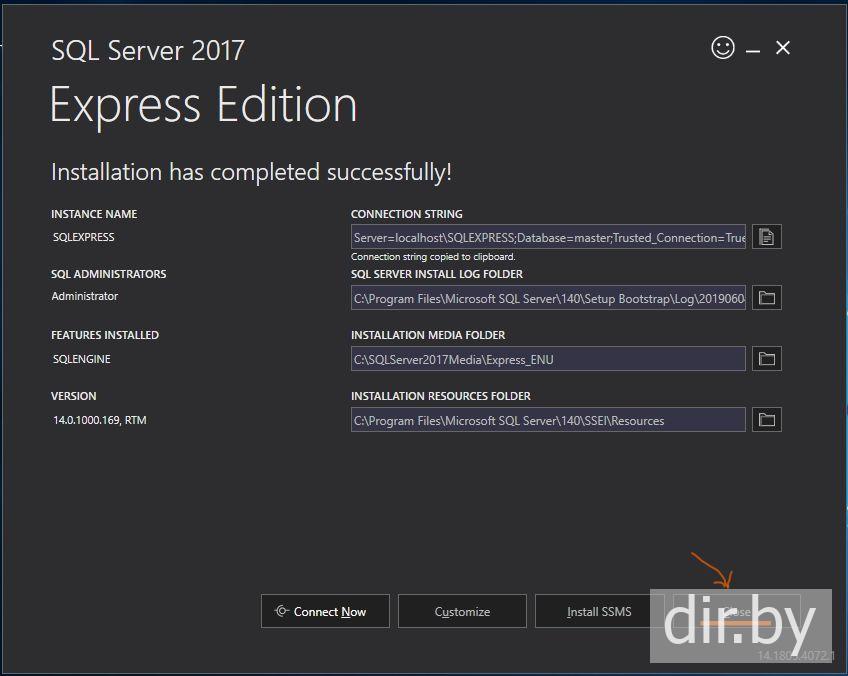848x676 pixels.
Task: Copy the connection string via copy icon
Action: (766, 237)
